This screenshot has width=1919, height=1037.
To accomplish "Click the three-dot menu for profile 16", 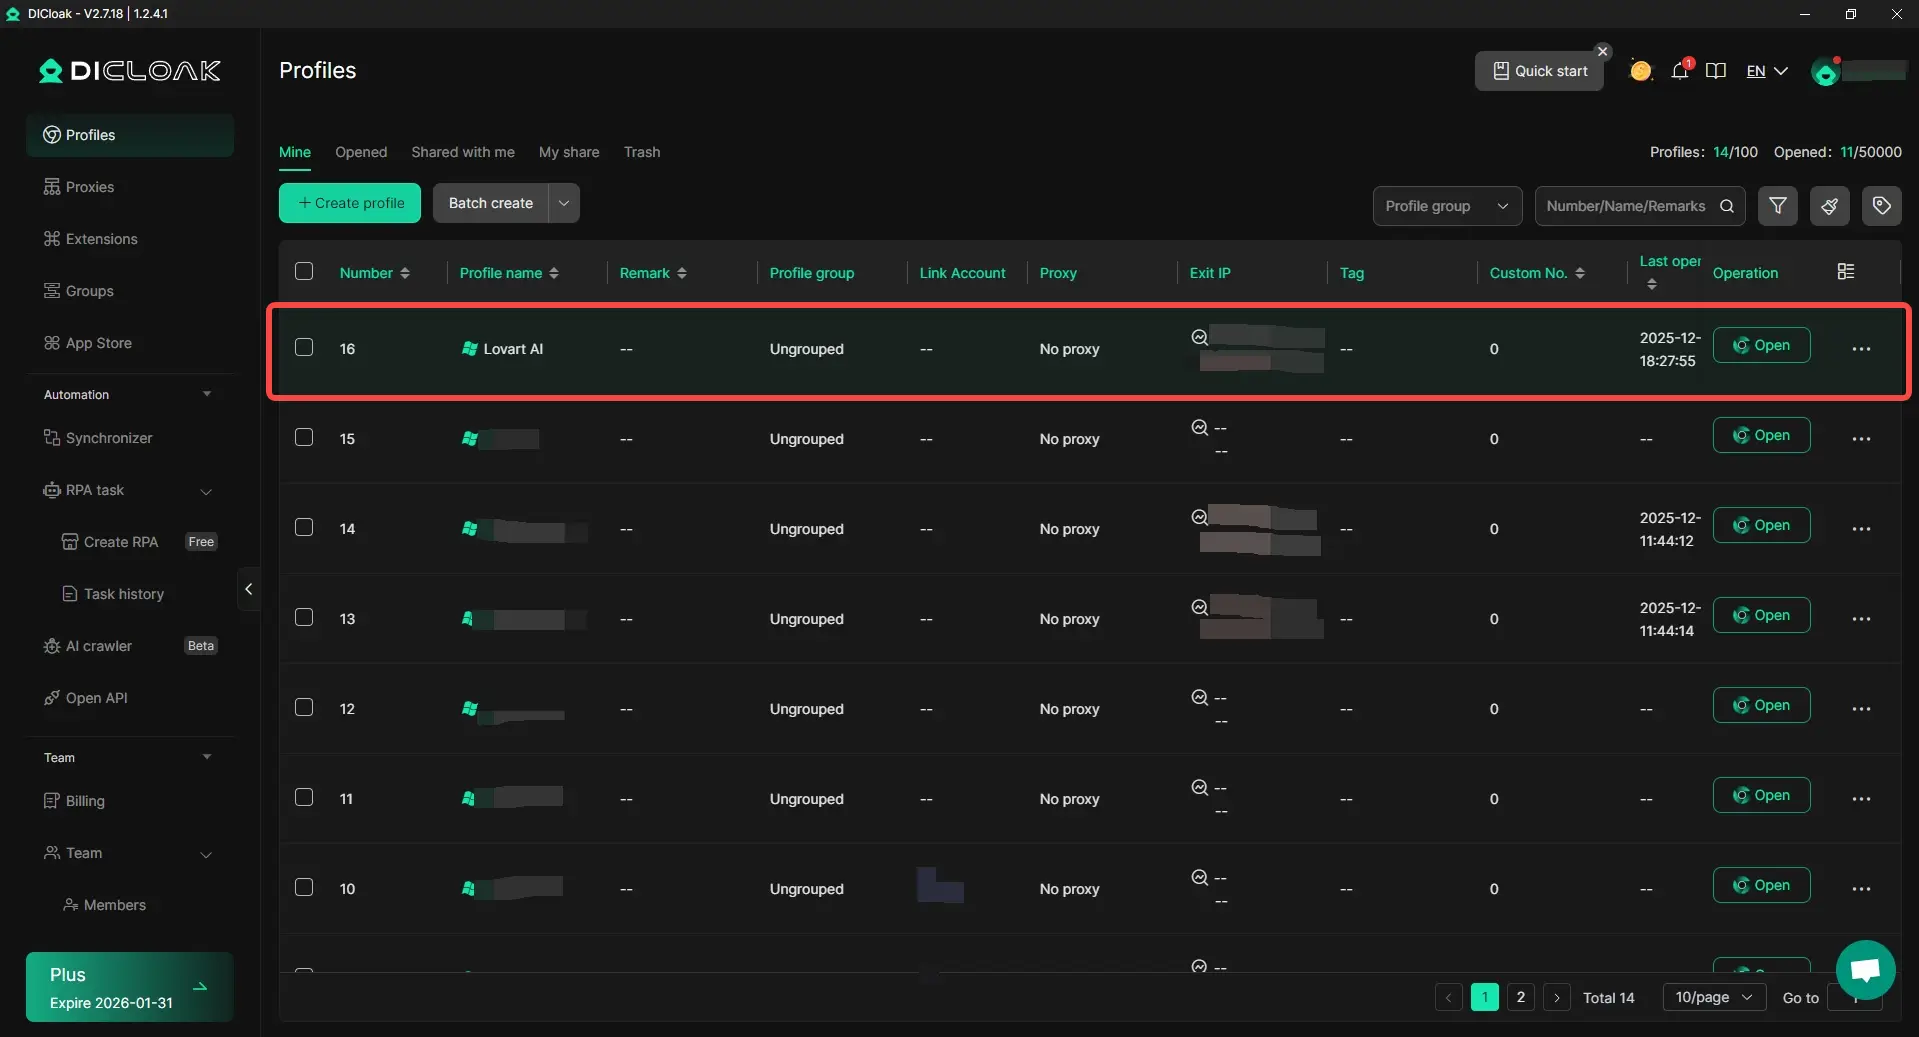I will point(1860,349).
